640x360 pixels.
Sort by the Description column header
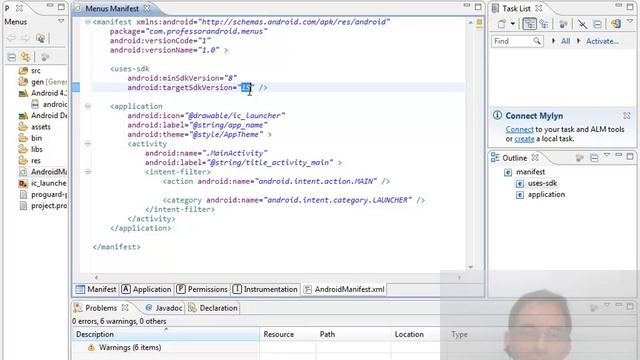166,334
